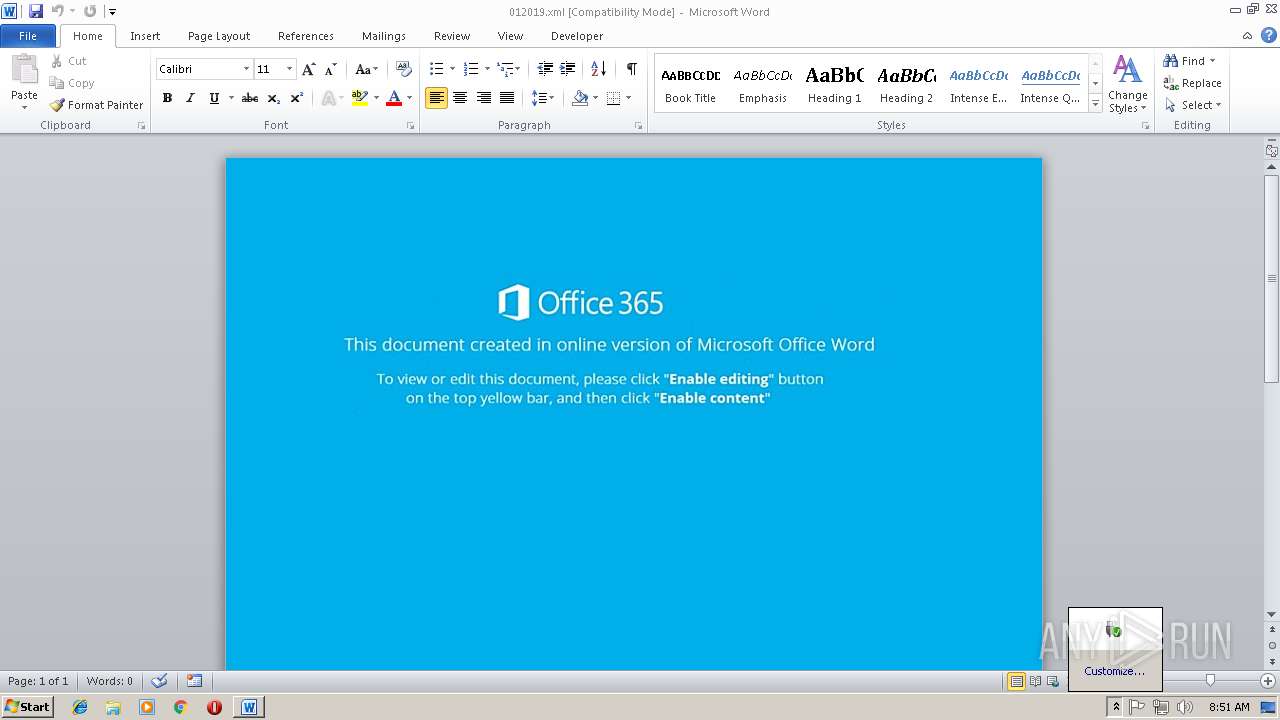Click the Find binoculars icon
This screenshot has height=720, width=1280.
1170,61
